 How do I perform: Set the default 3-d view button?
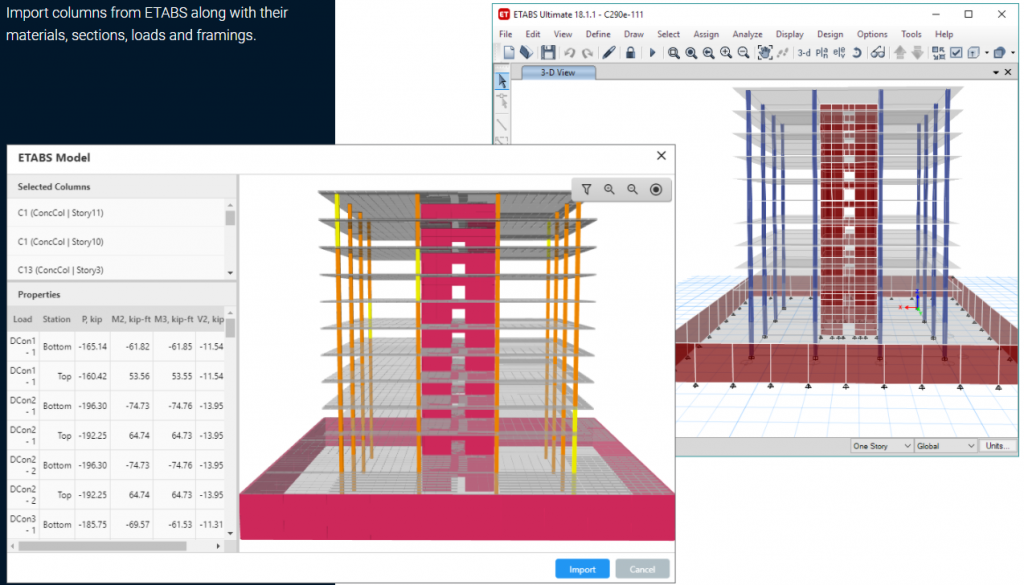804,53
